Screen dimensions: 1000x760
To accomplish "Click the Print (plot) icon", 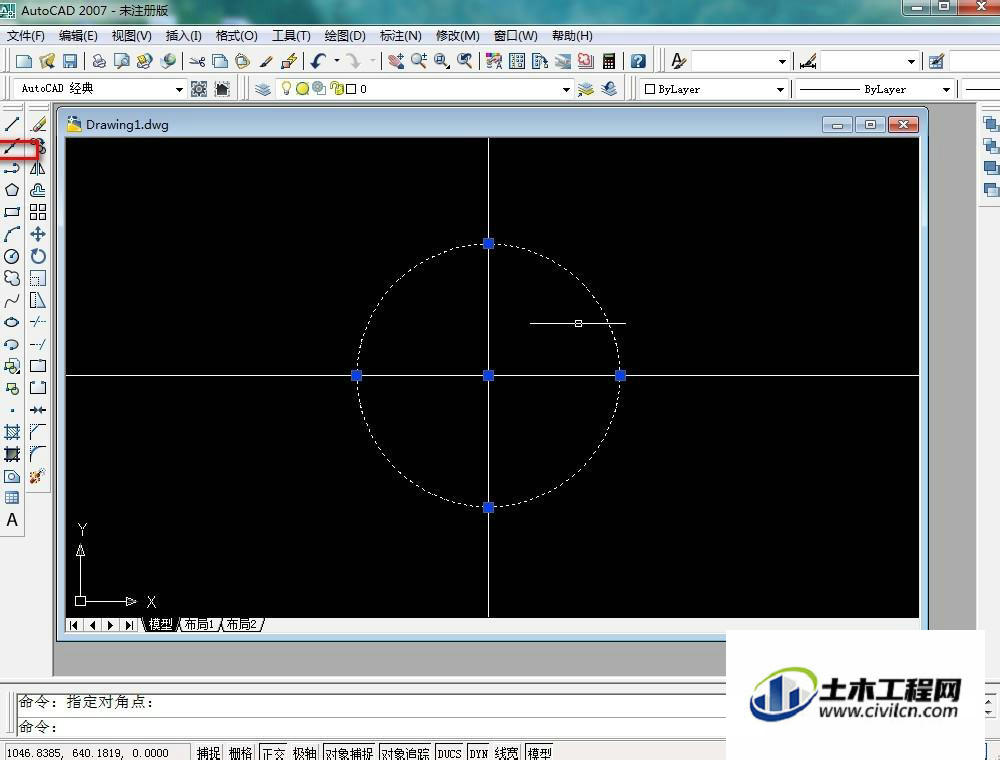I will point(99,61).
